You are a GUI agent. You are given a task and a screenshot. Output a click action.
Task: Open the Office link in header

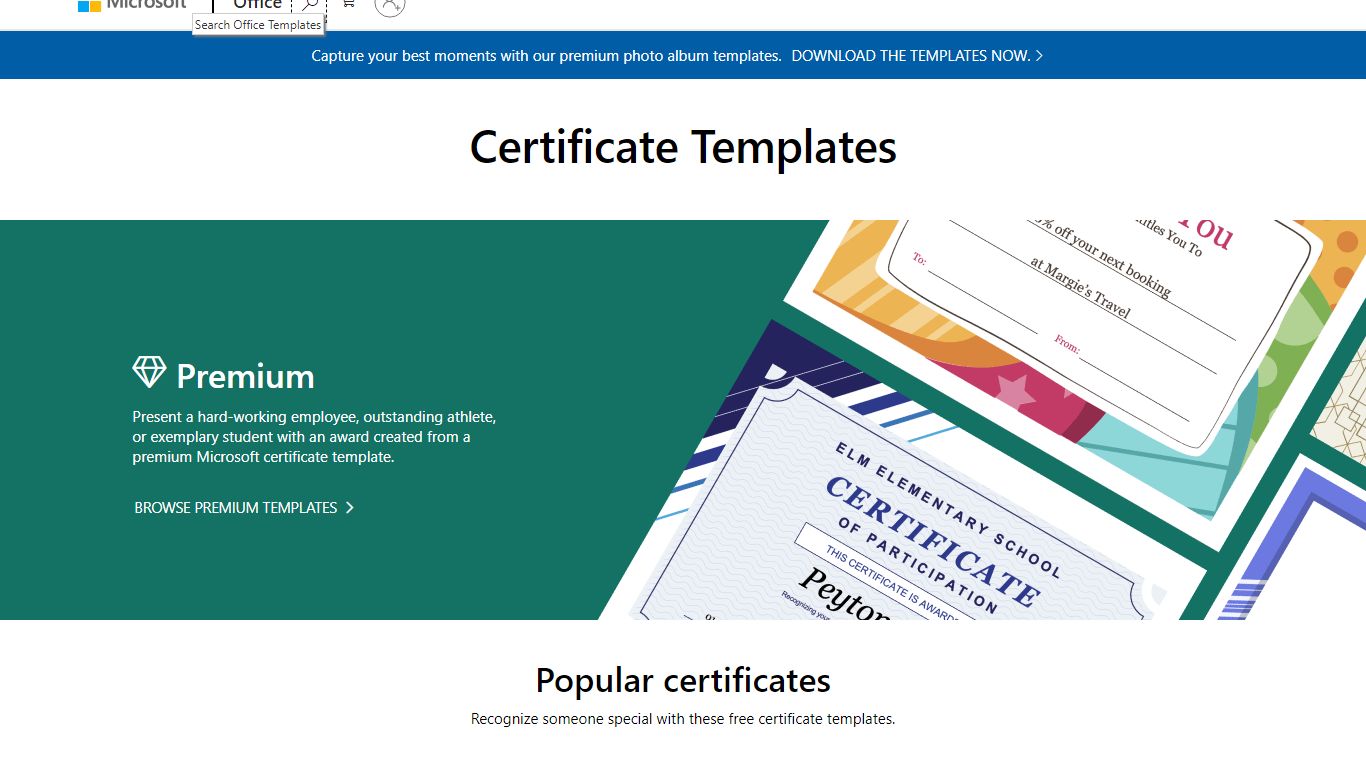click(257, 5)
